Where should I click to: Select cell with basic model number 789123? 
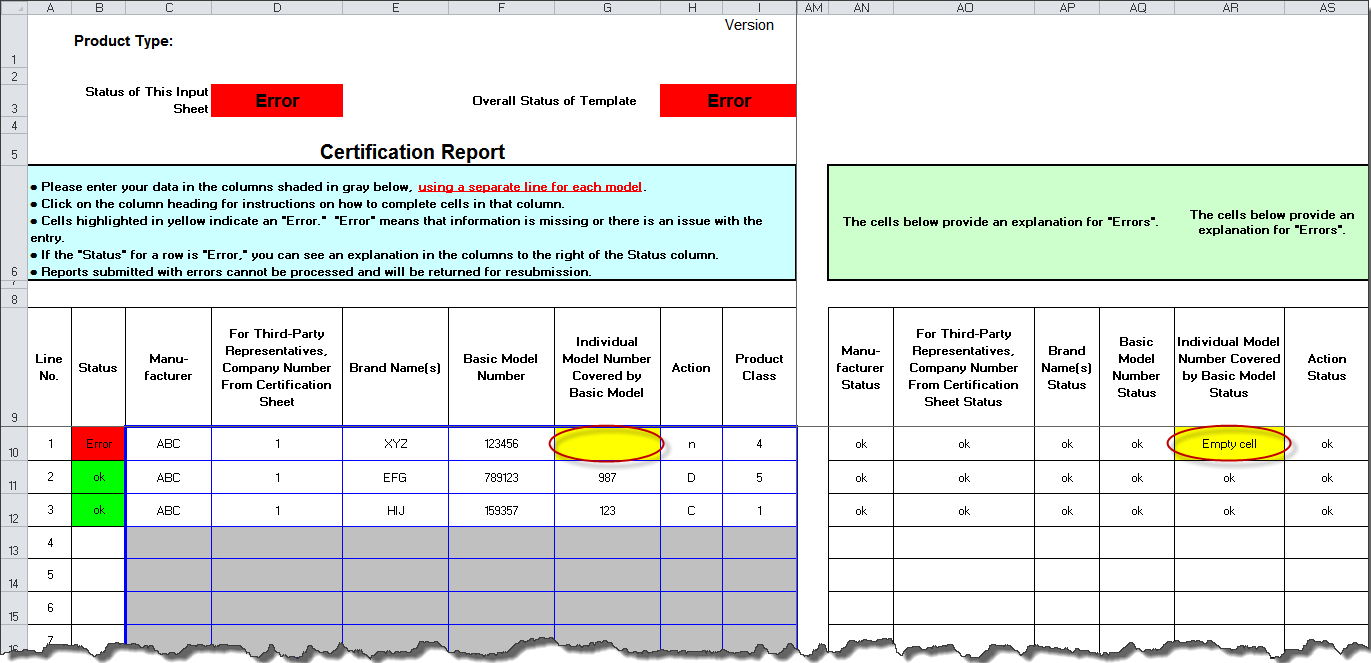(501, 478)
